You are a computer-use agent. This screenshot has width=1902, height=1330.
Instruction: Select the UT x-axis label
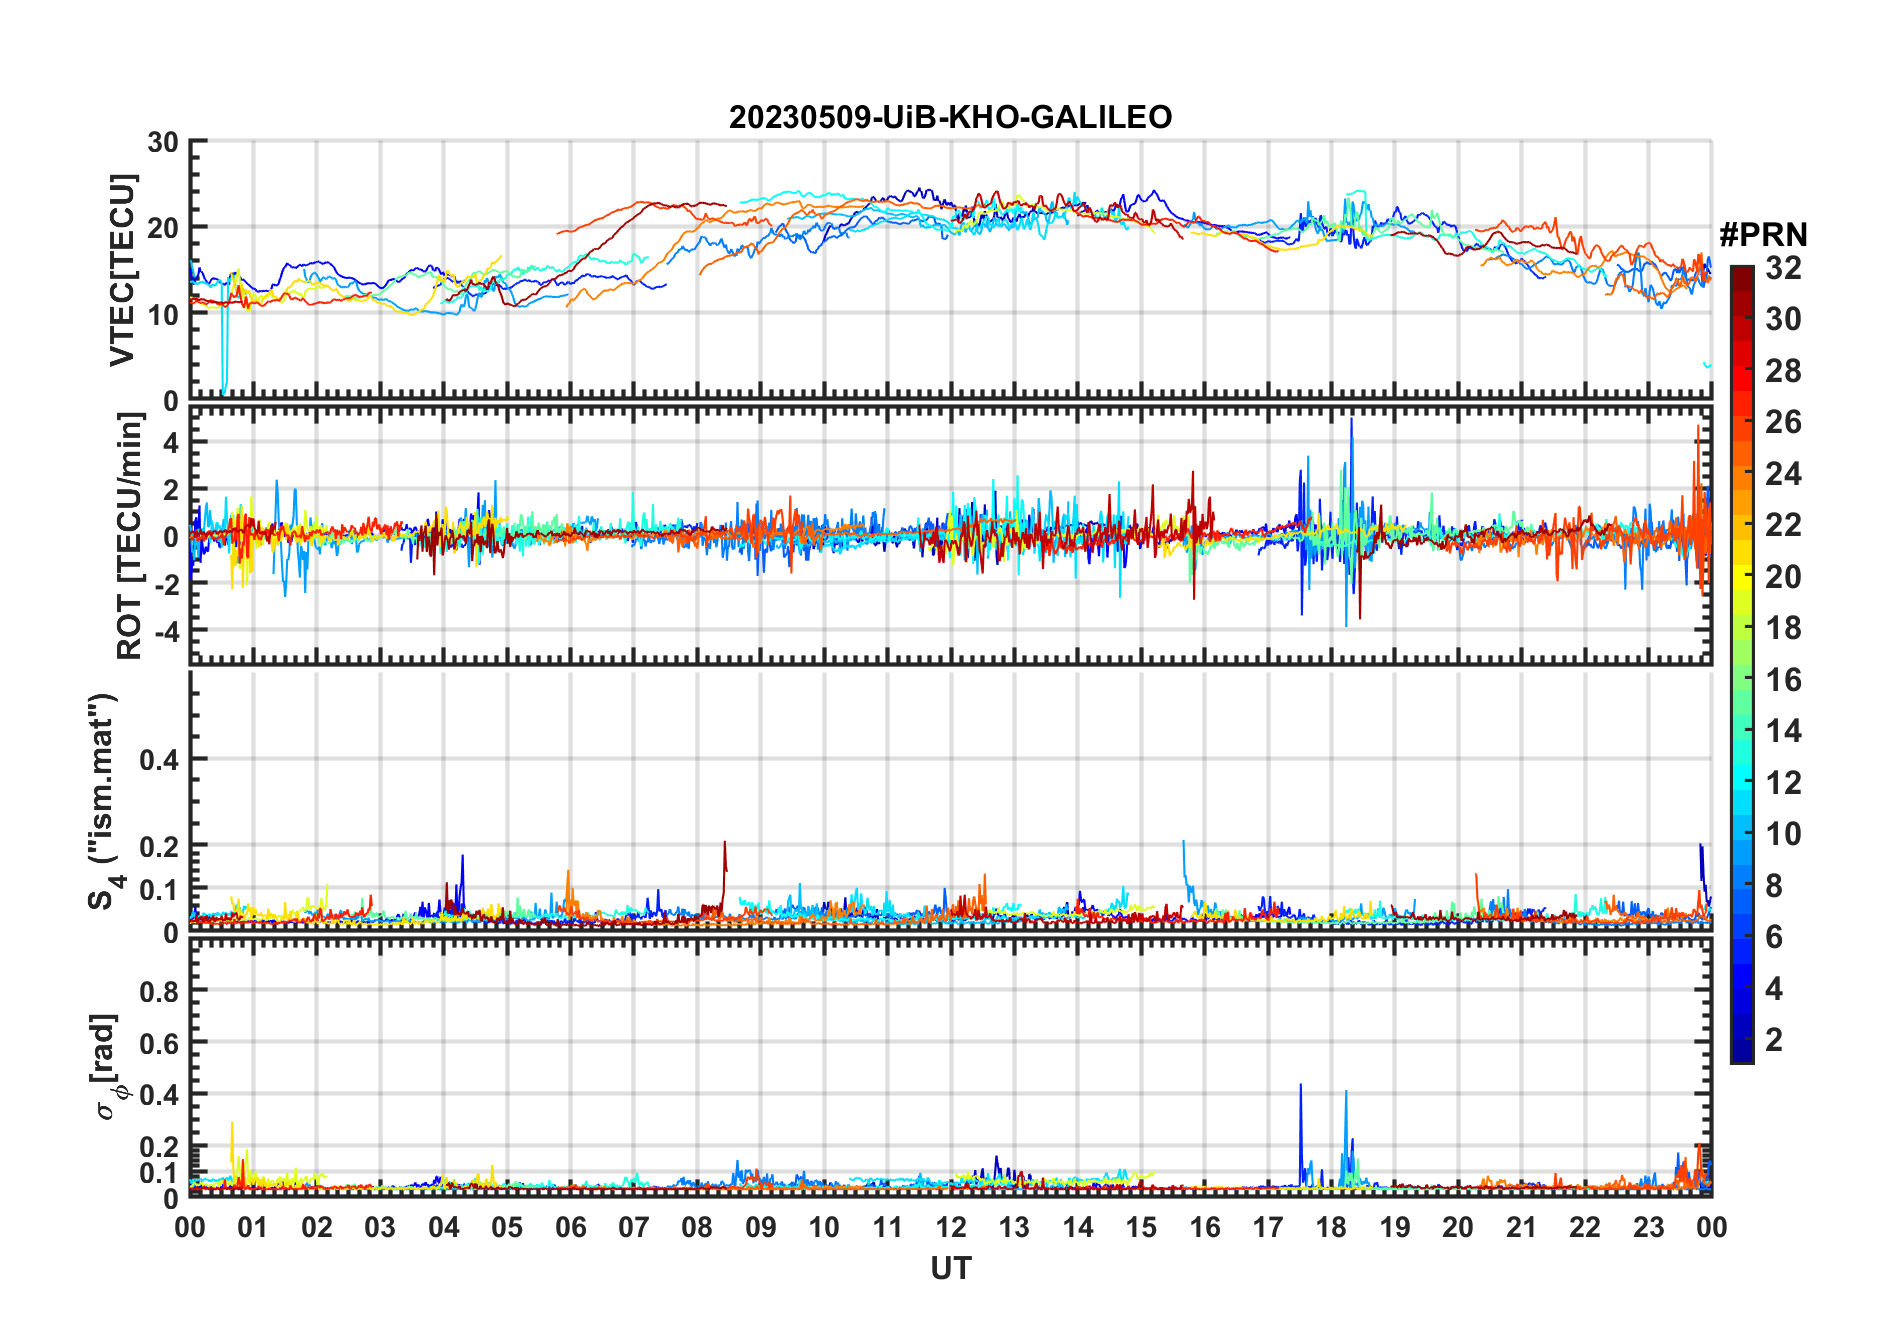[950, 1269]
